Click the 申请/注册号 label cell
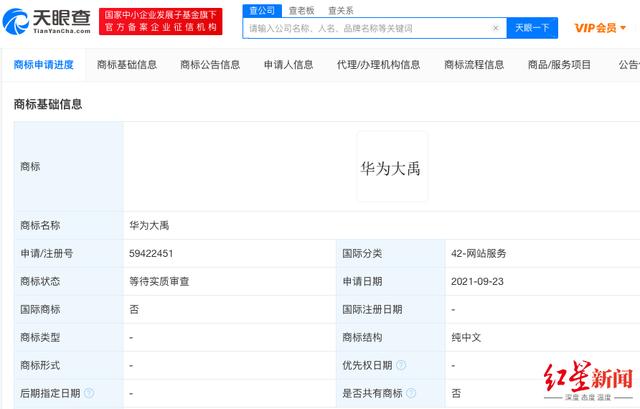 pyautogui.click(x=69, y=253)
